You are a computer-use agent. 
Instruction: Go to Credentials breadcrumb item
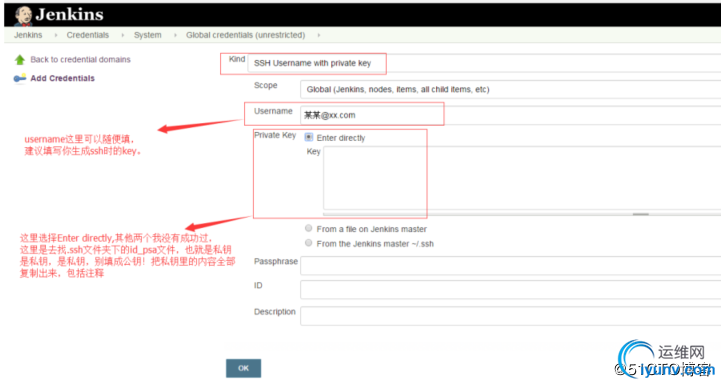point(88,35)
